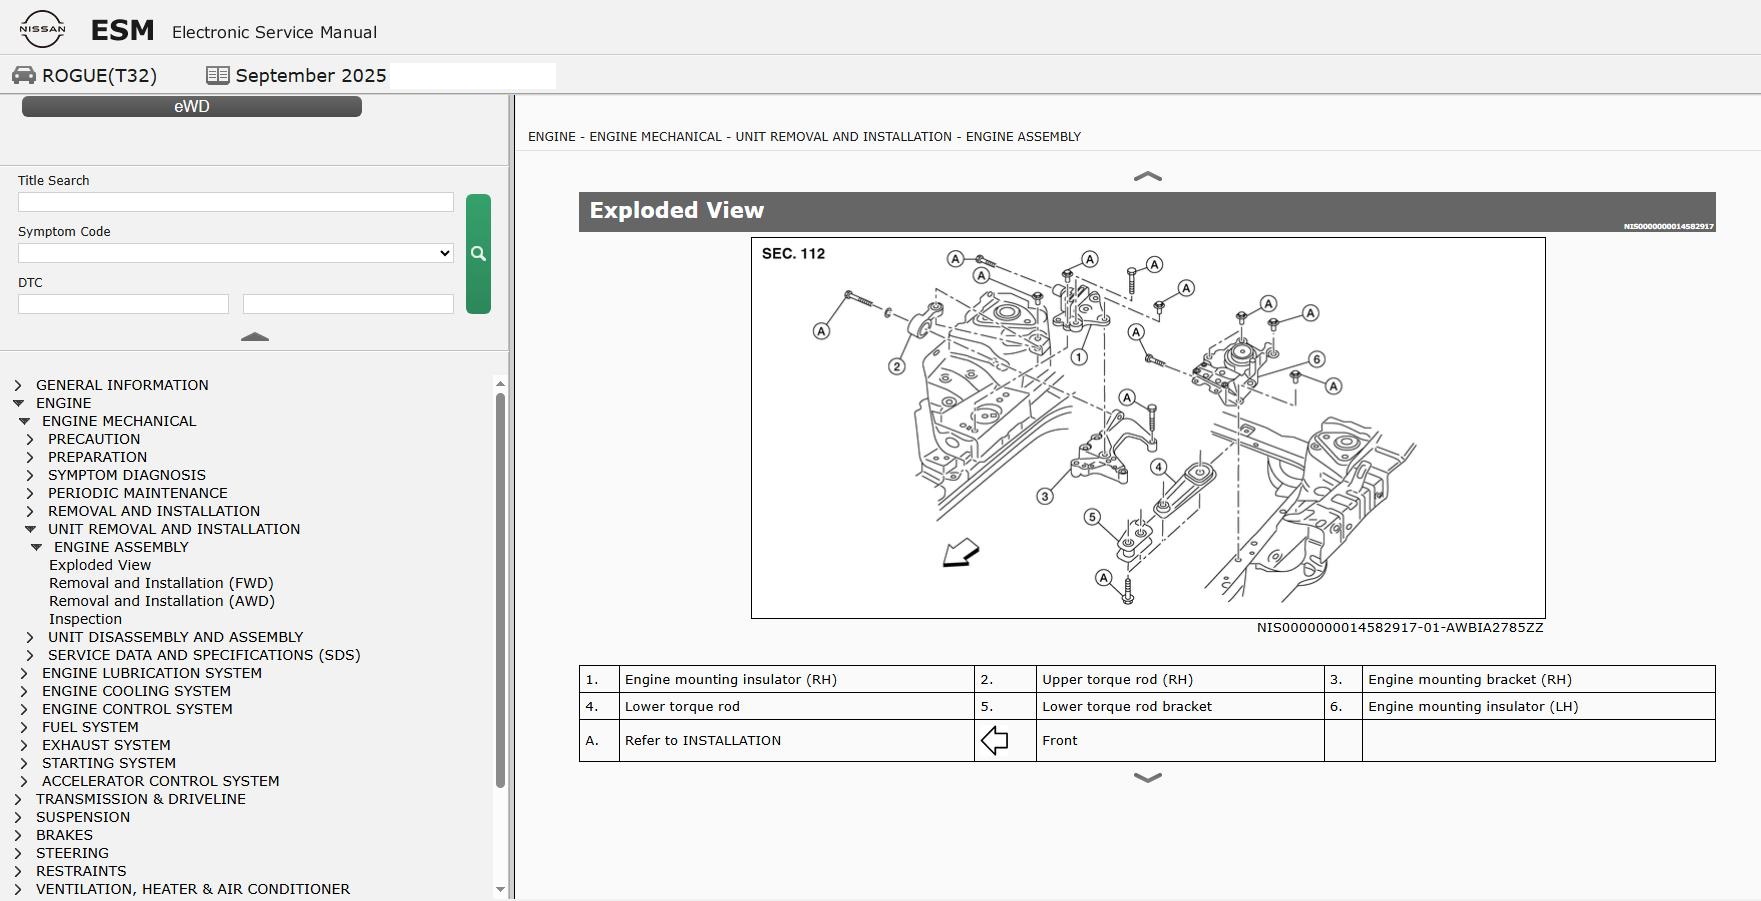1761x901 pixels.
Task: Click the Title Search input field
Action: point(236,202)
